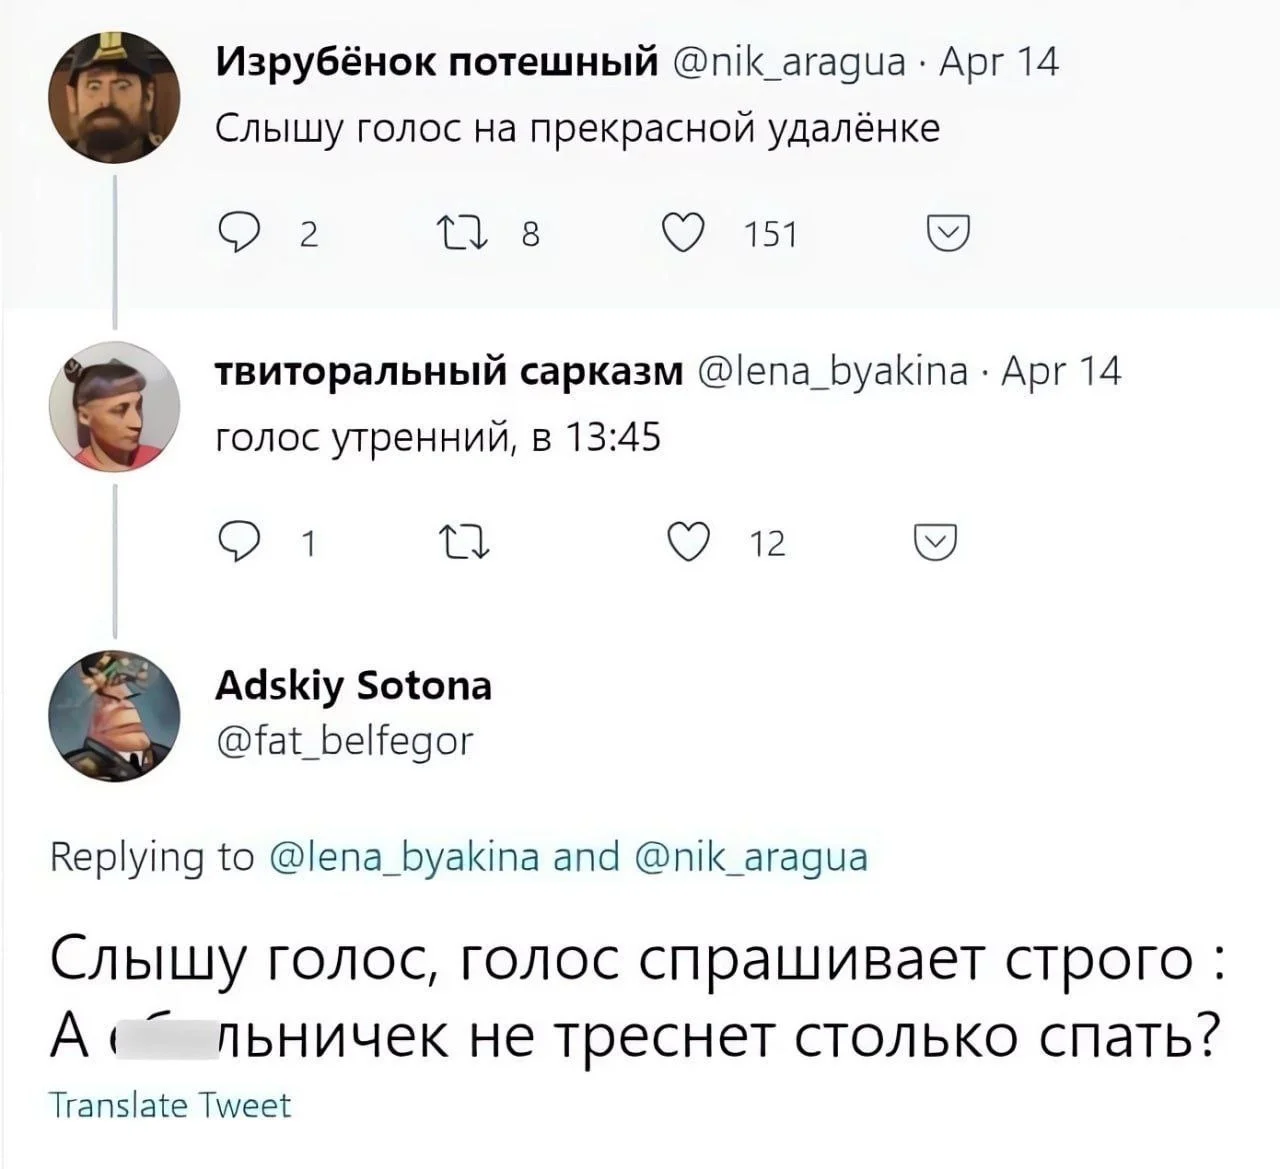Toggle the heart on @lena_byakina's reply

coord(686,543)
